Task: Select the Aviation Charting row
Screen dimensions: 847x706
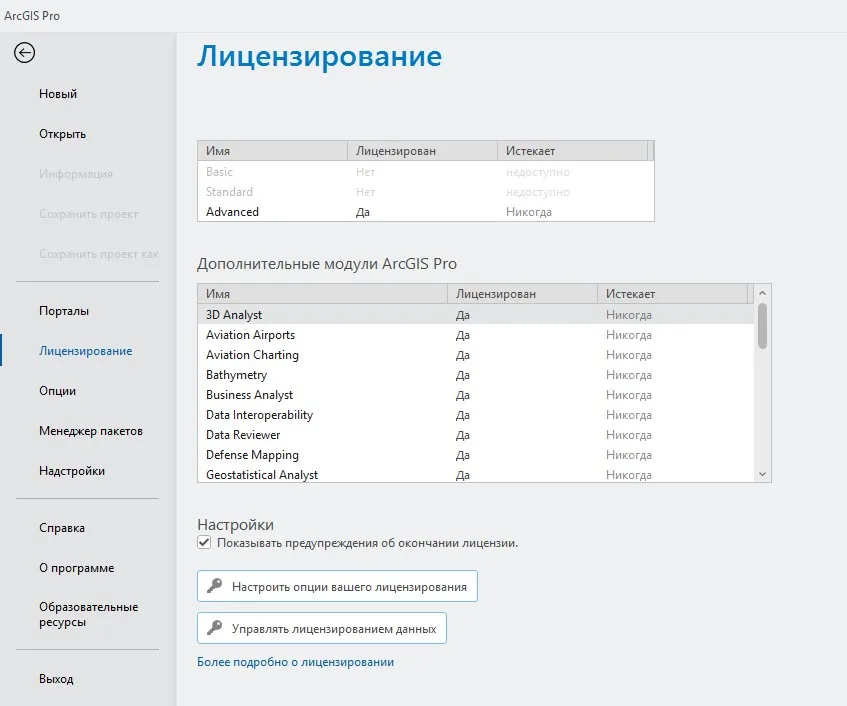Action: [476, 355]
